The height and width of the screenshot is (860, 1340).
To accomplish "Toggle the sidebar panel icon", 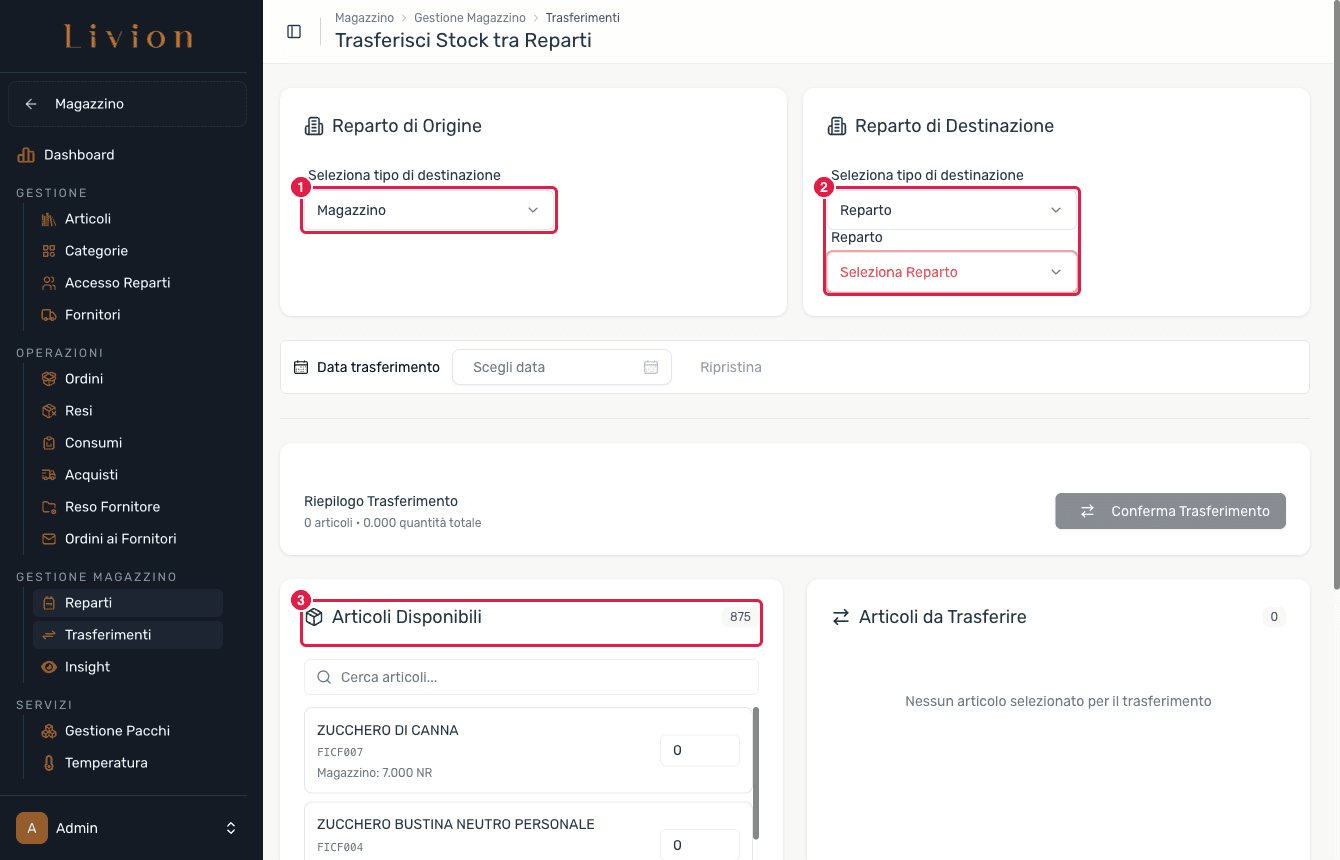I will point(294,31).
